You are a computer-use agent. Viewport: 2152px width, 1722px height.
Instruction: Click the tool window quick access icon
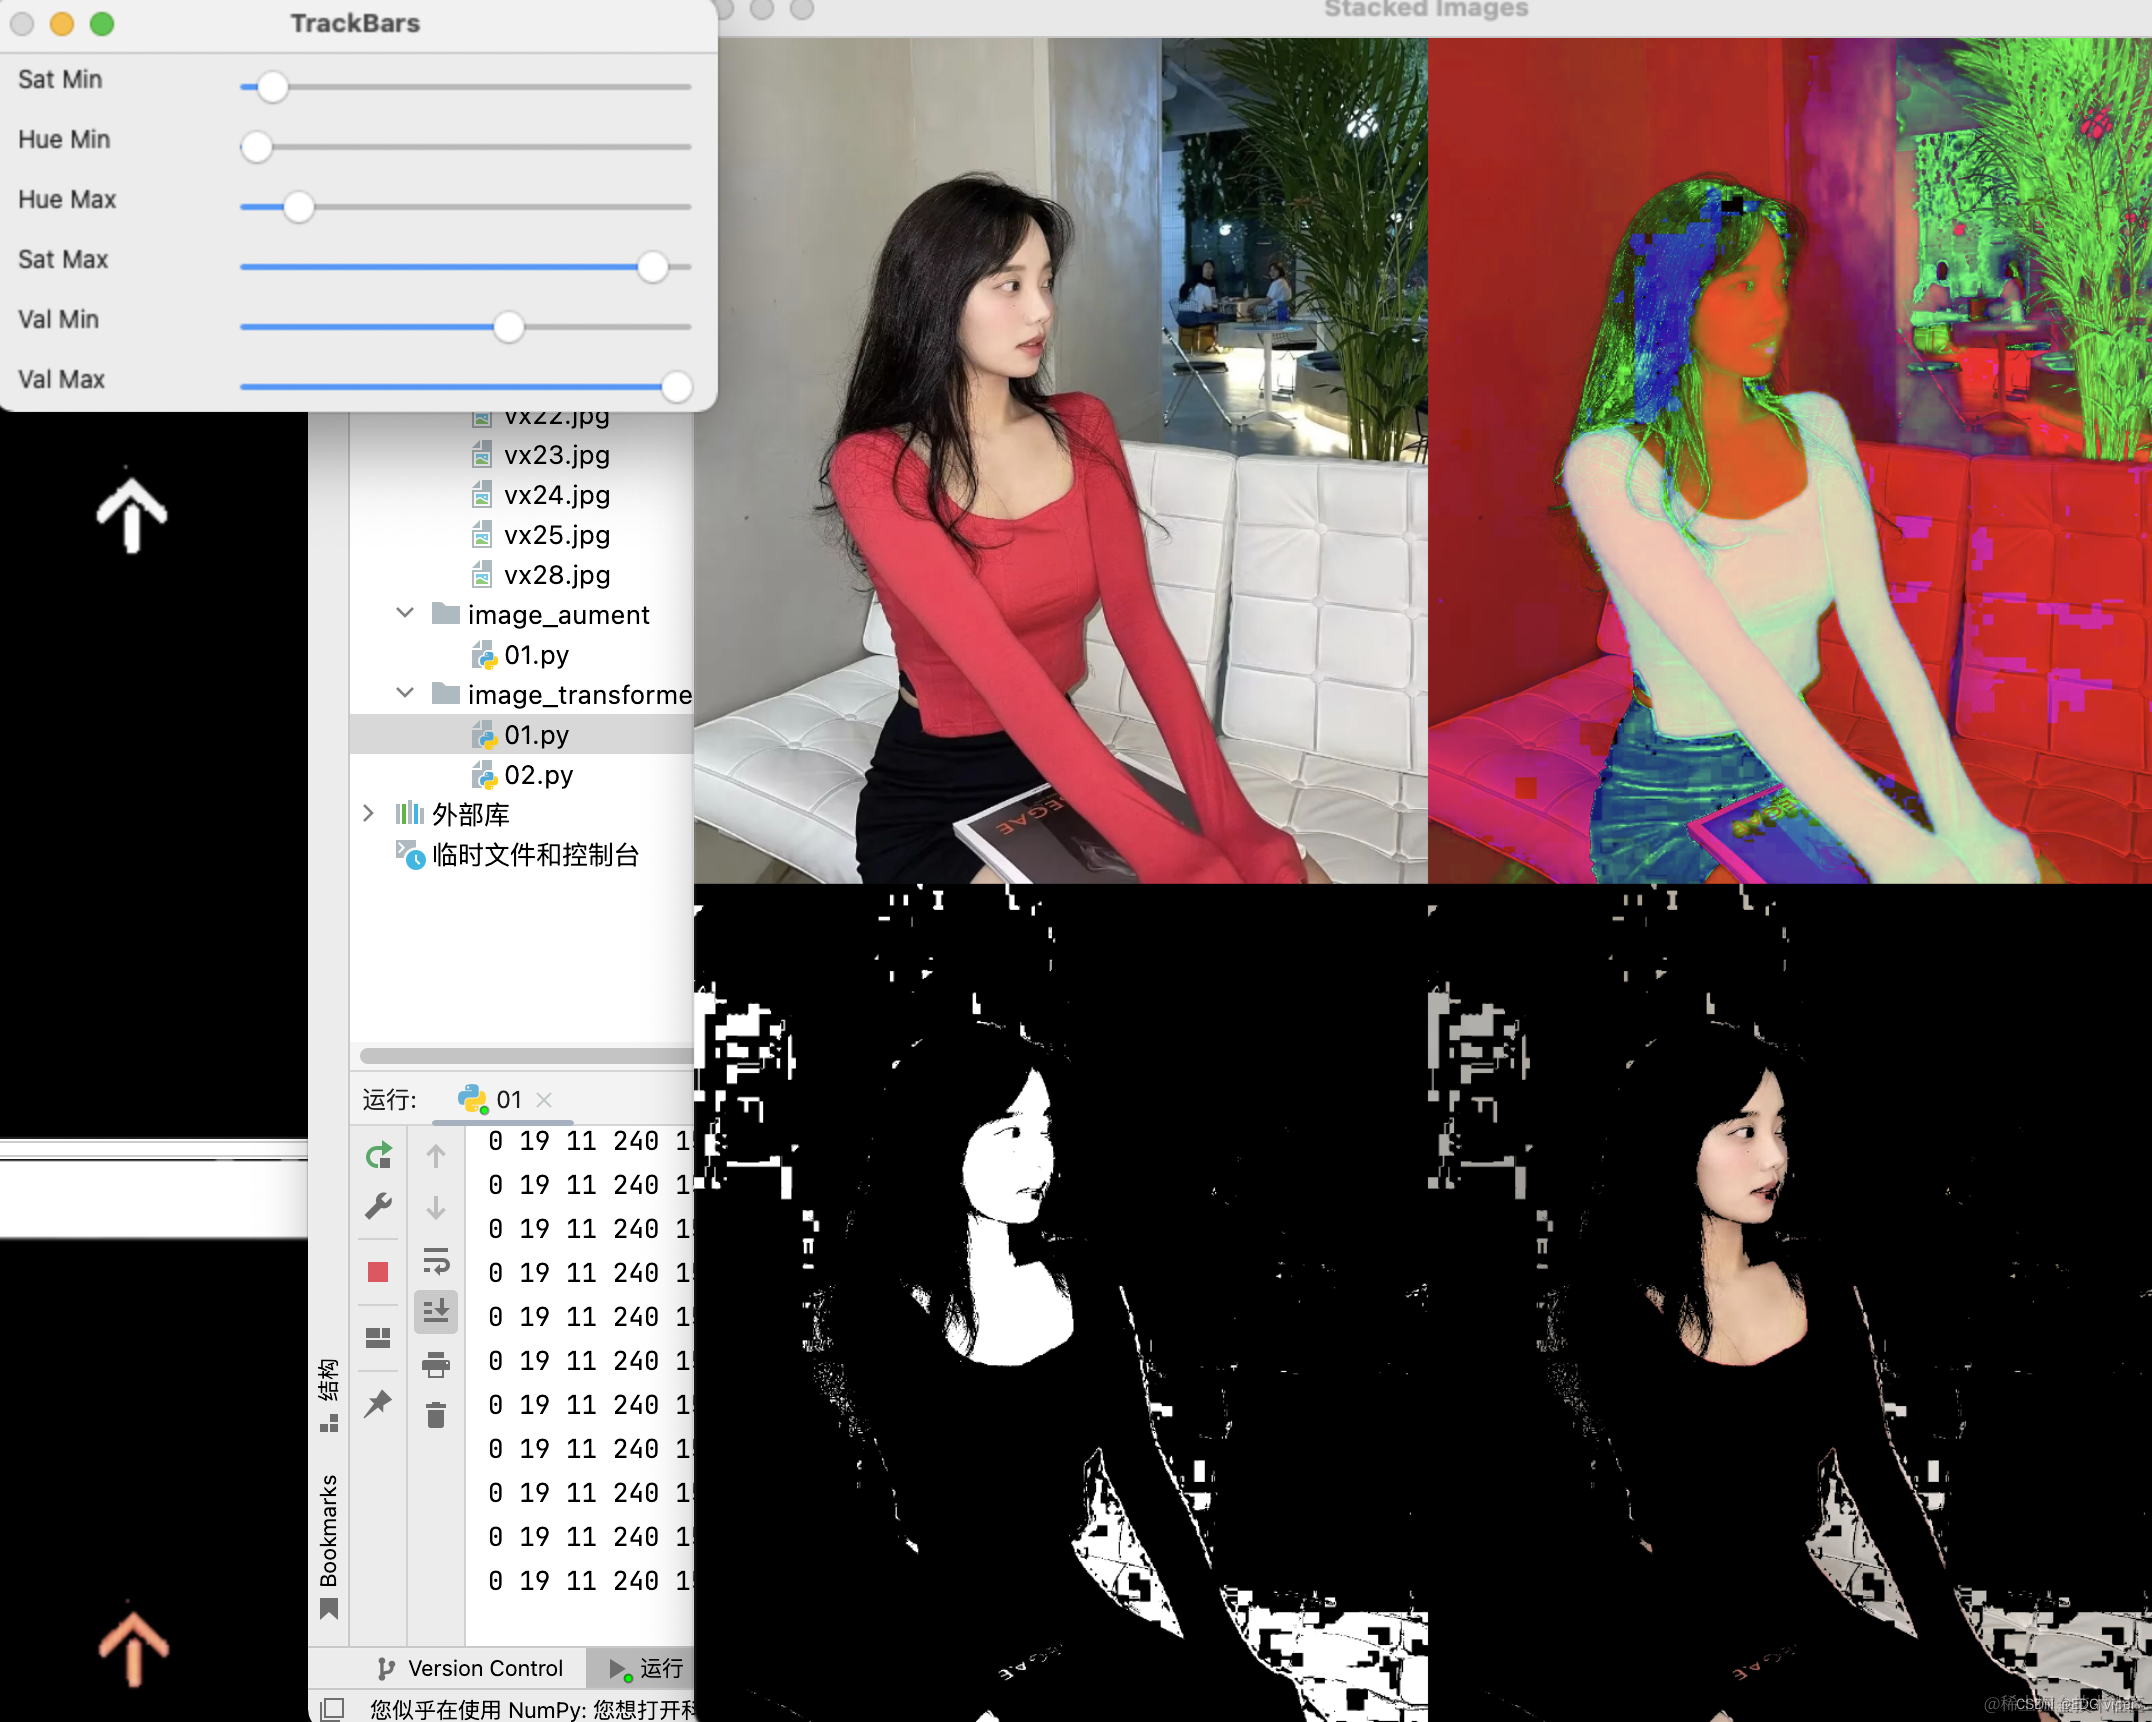pos(332,1709)
